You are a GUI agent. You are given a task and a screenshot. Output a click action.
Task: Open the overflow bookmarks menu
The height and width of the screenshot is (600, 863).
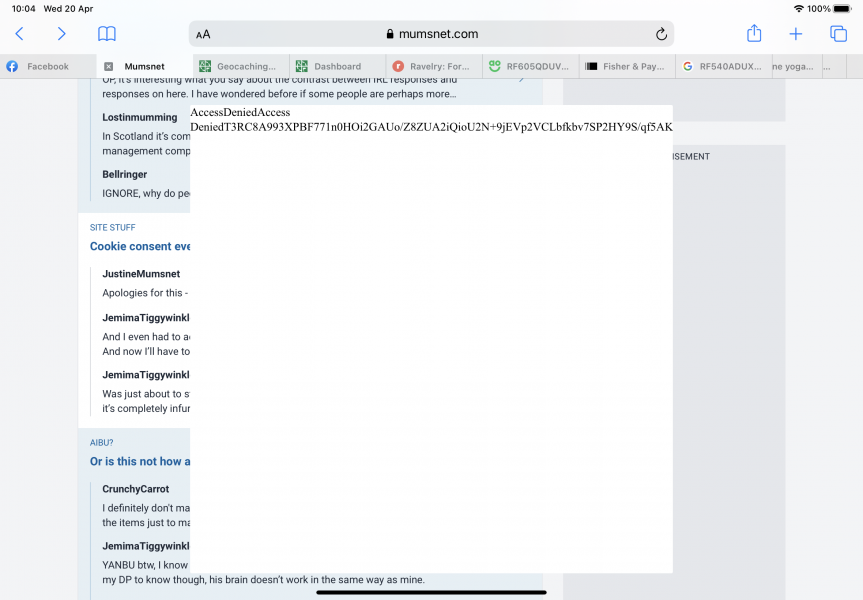click(826, 66)
